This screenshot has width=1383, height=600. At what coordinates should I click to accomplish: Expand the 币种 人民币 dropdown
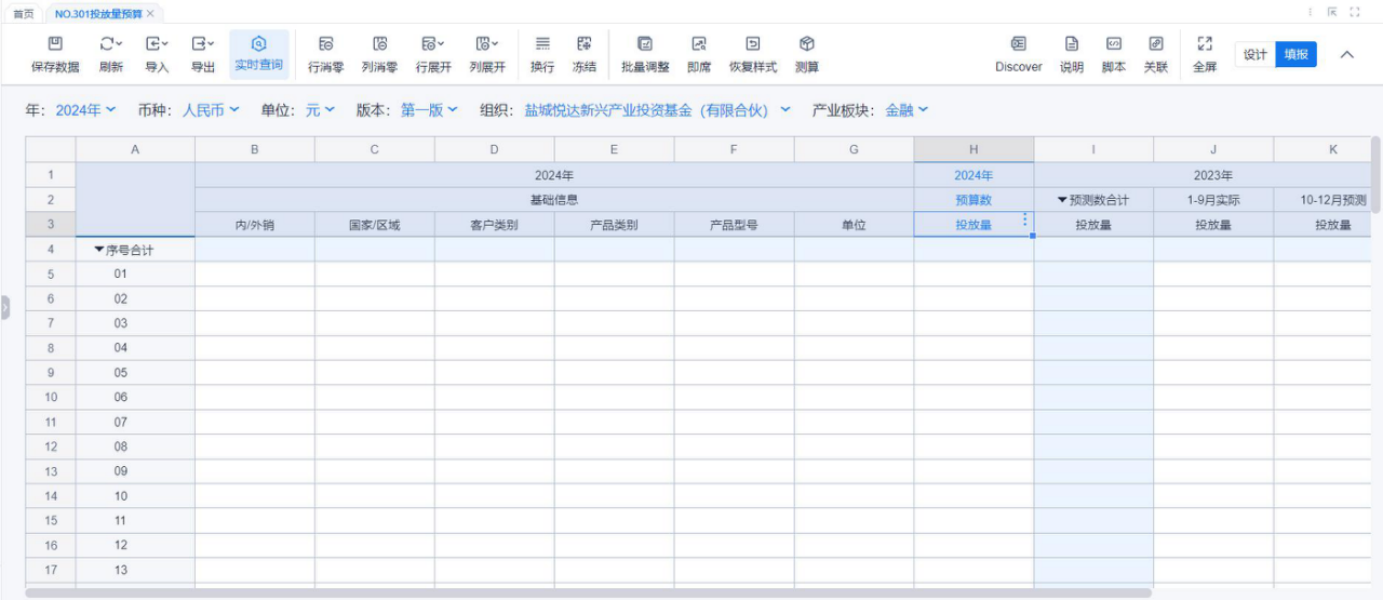click(x=210, y=110)
